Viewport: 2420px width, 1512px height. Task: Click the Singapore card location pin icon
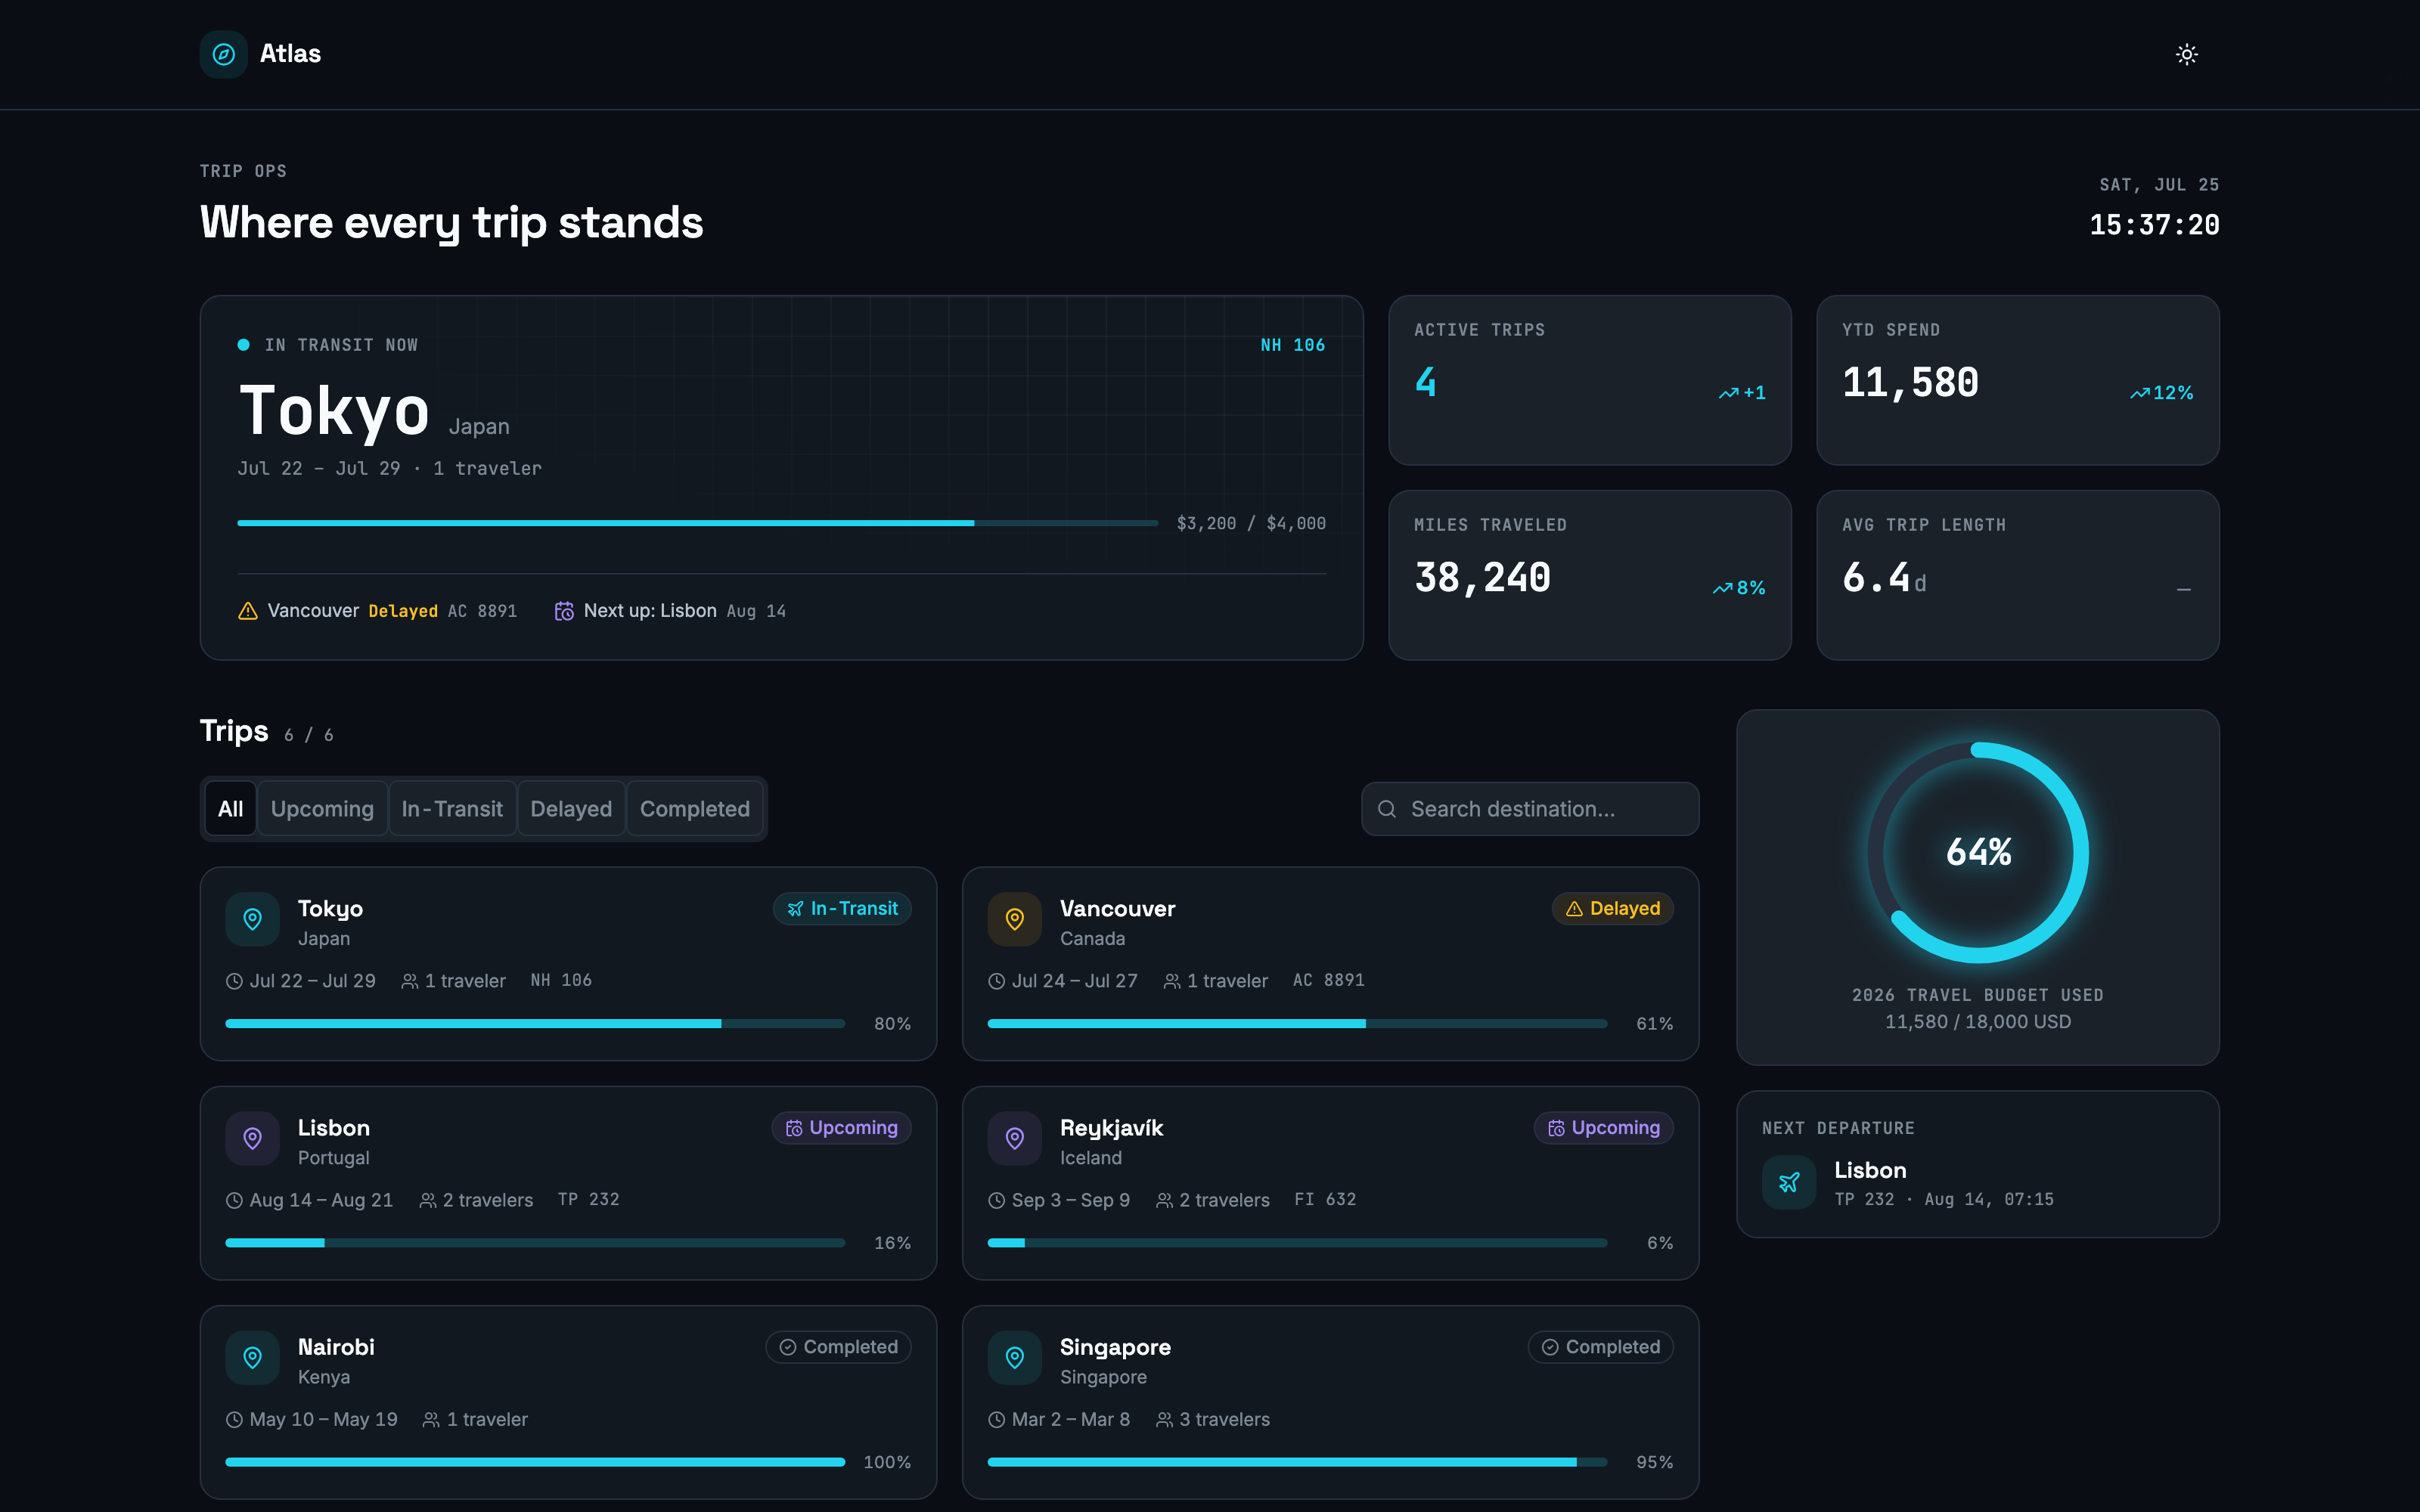[1015, 1357]
